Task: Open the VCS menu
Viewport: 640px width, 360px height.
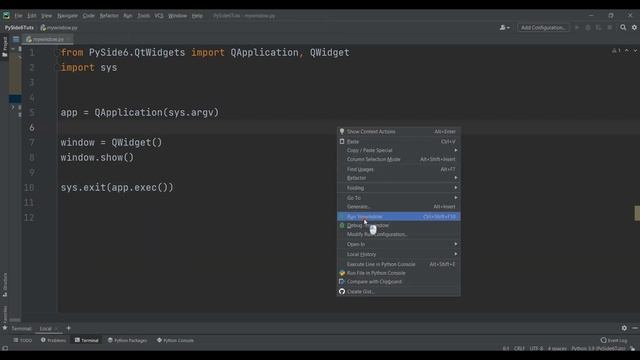Action: [159, 16]
